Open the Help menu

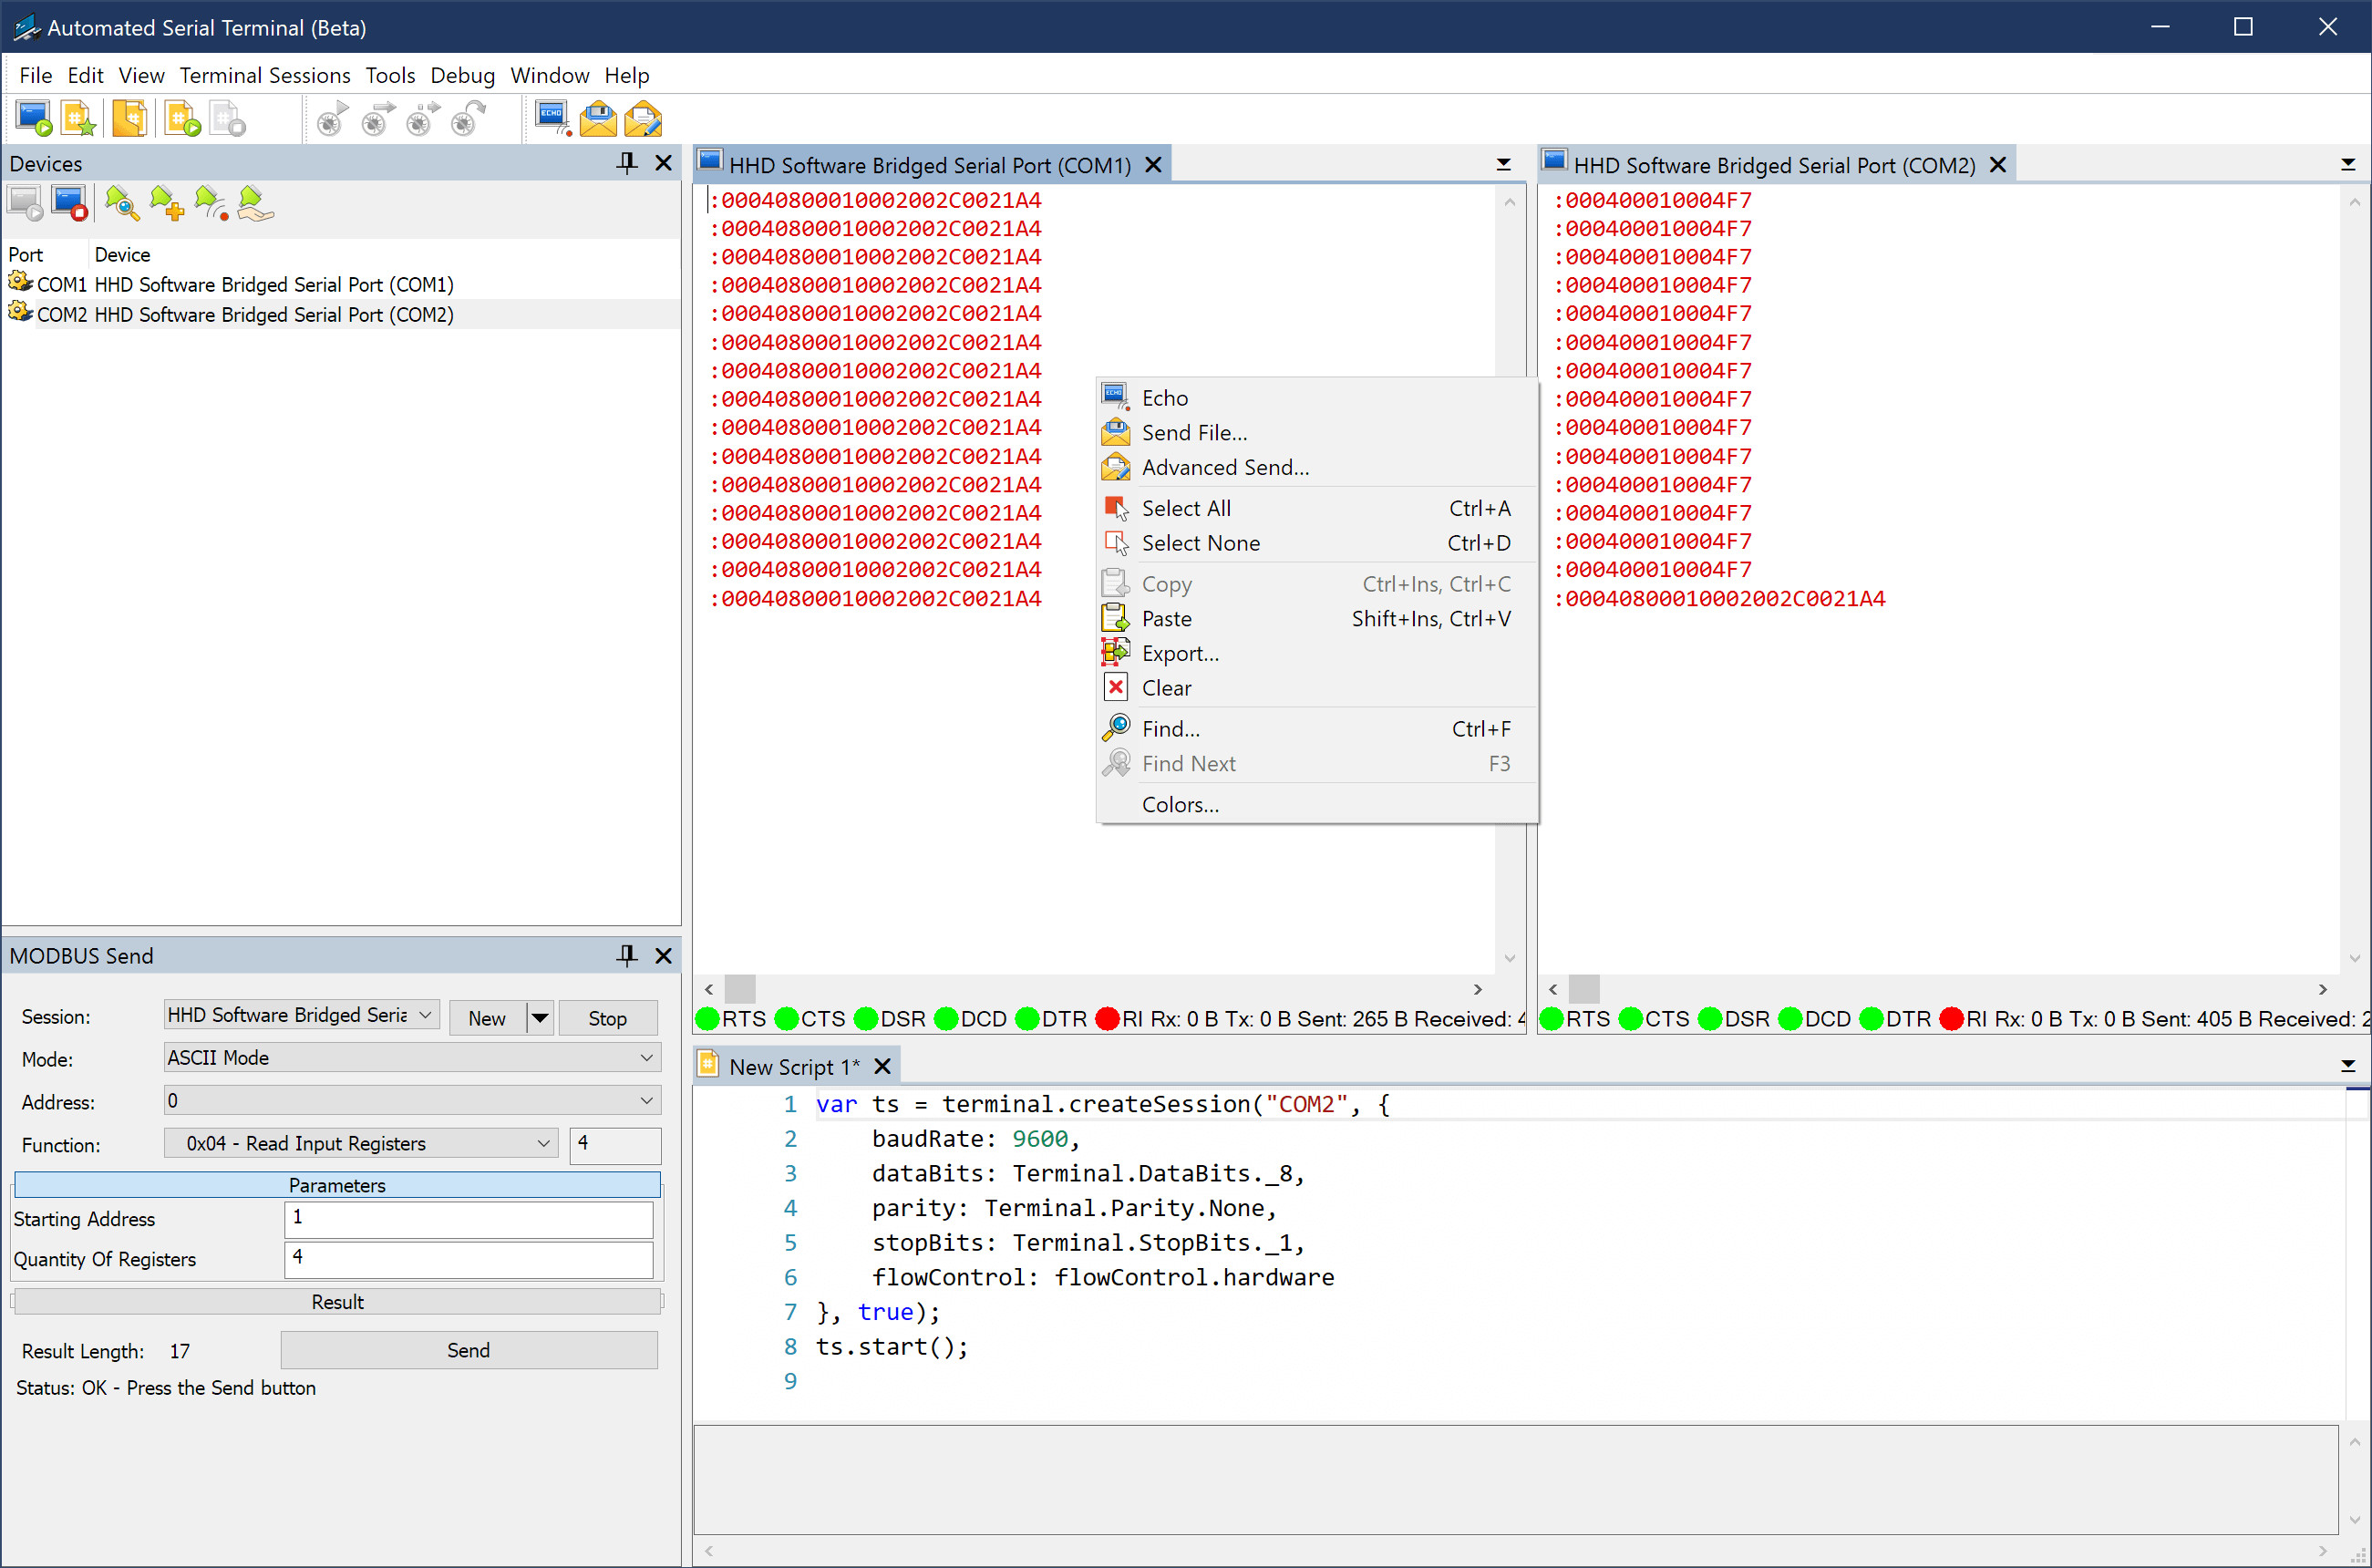tap(627, 75)
